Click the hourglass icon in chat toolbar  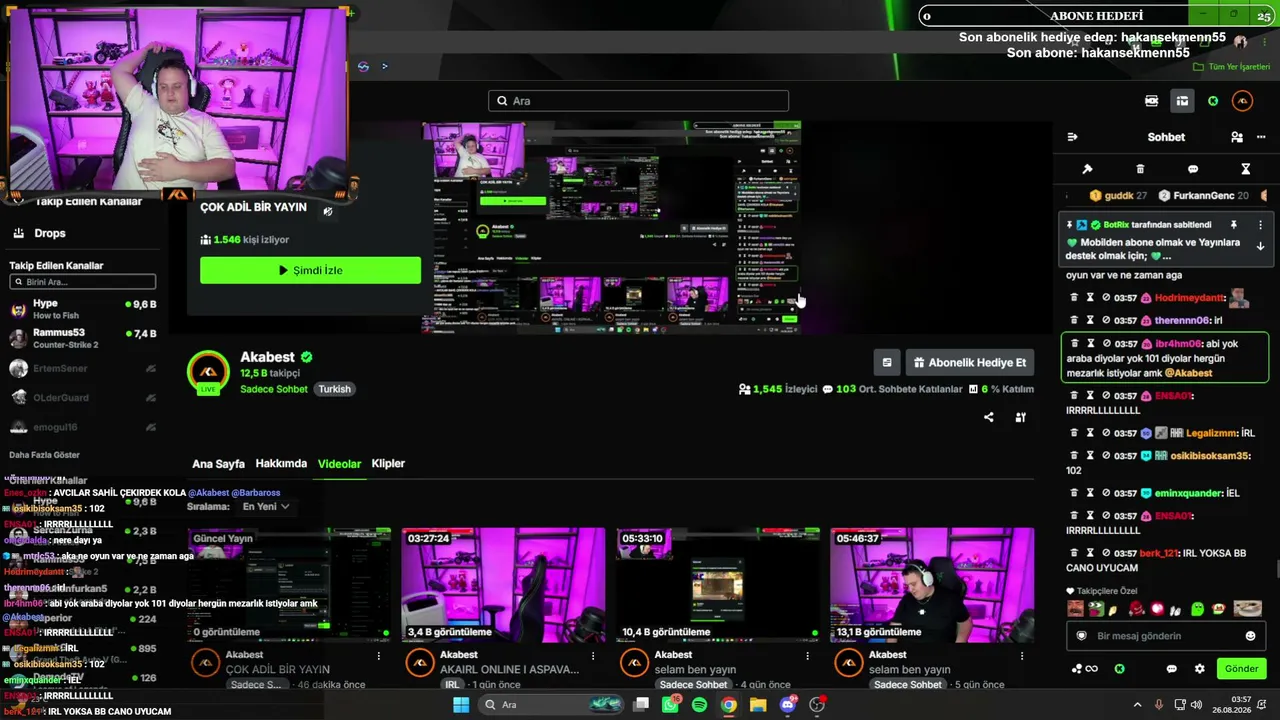(1245, 169)
